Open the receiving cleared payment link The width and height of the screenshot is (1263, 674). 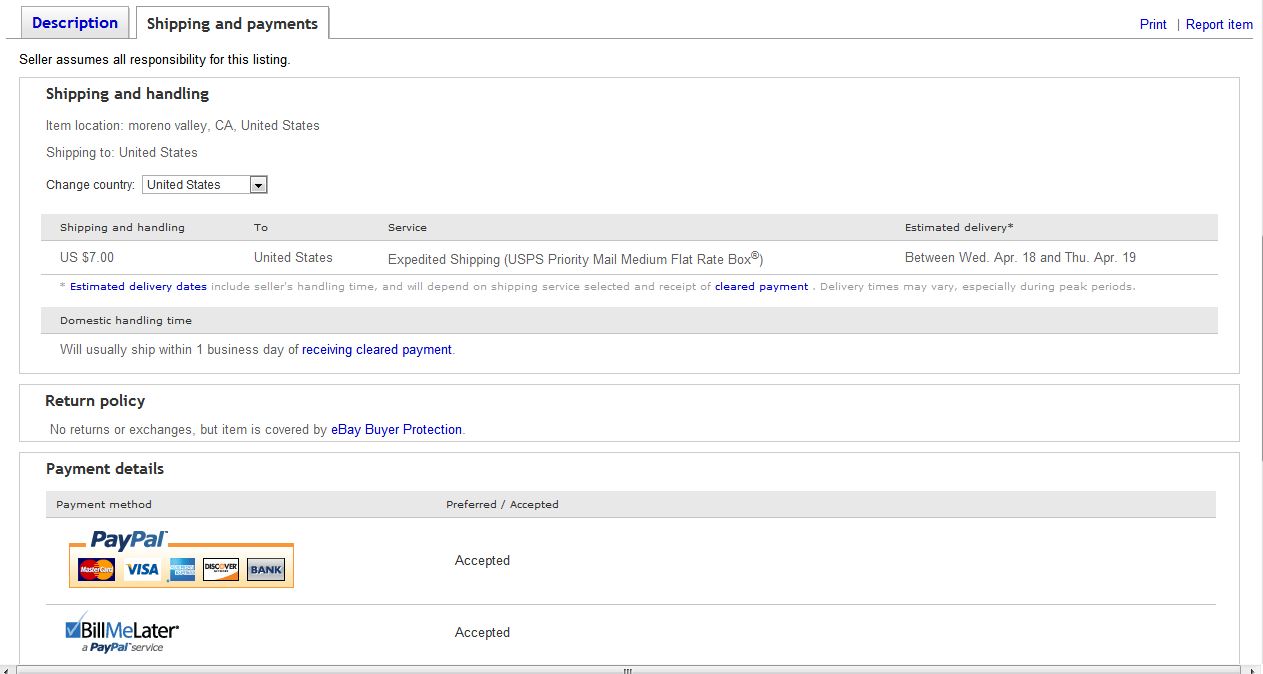tap(377, 350)
